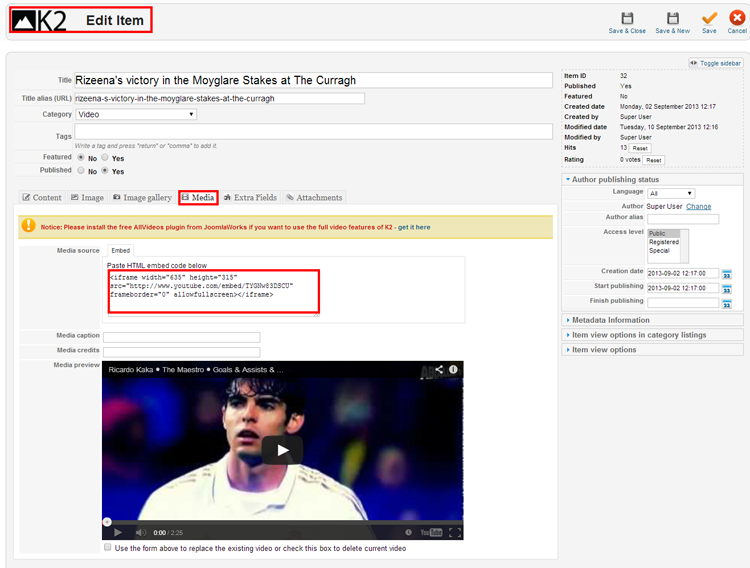
Task: Enter fullscreen mode in the video player
Action: pos(454,532)
